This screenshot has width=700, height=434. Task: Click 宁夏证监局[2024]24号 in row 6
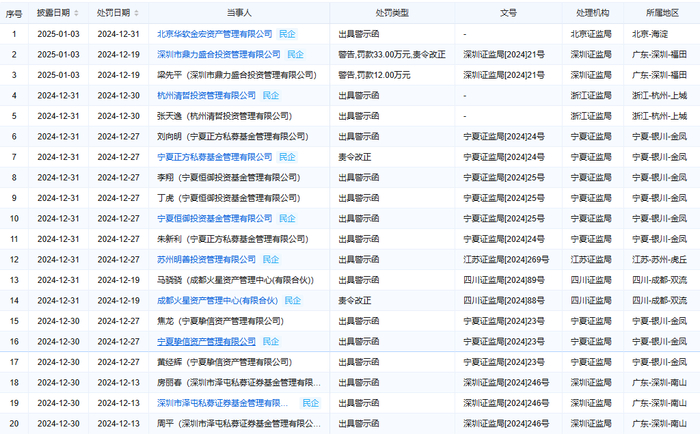504,137
